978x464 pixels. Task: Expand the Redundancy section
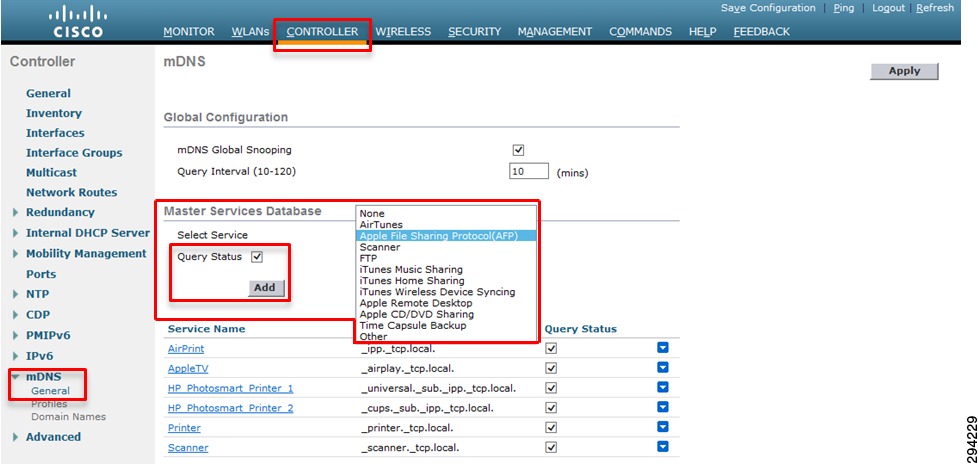click(x=15, y=213)
